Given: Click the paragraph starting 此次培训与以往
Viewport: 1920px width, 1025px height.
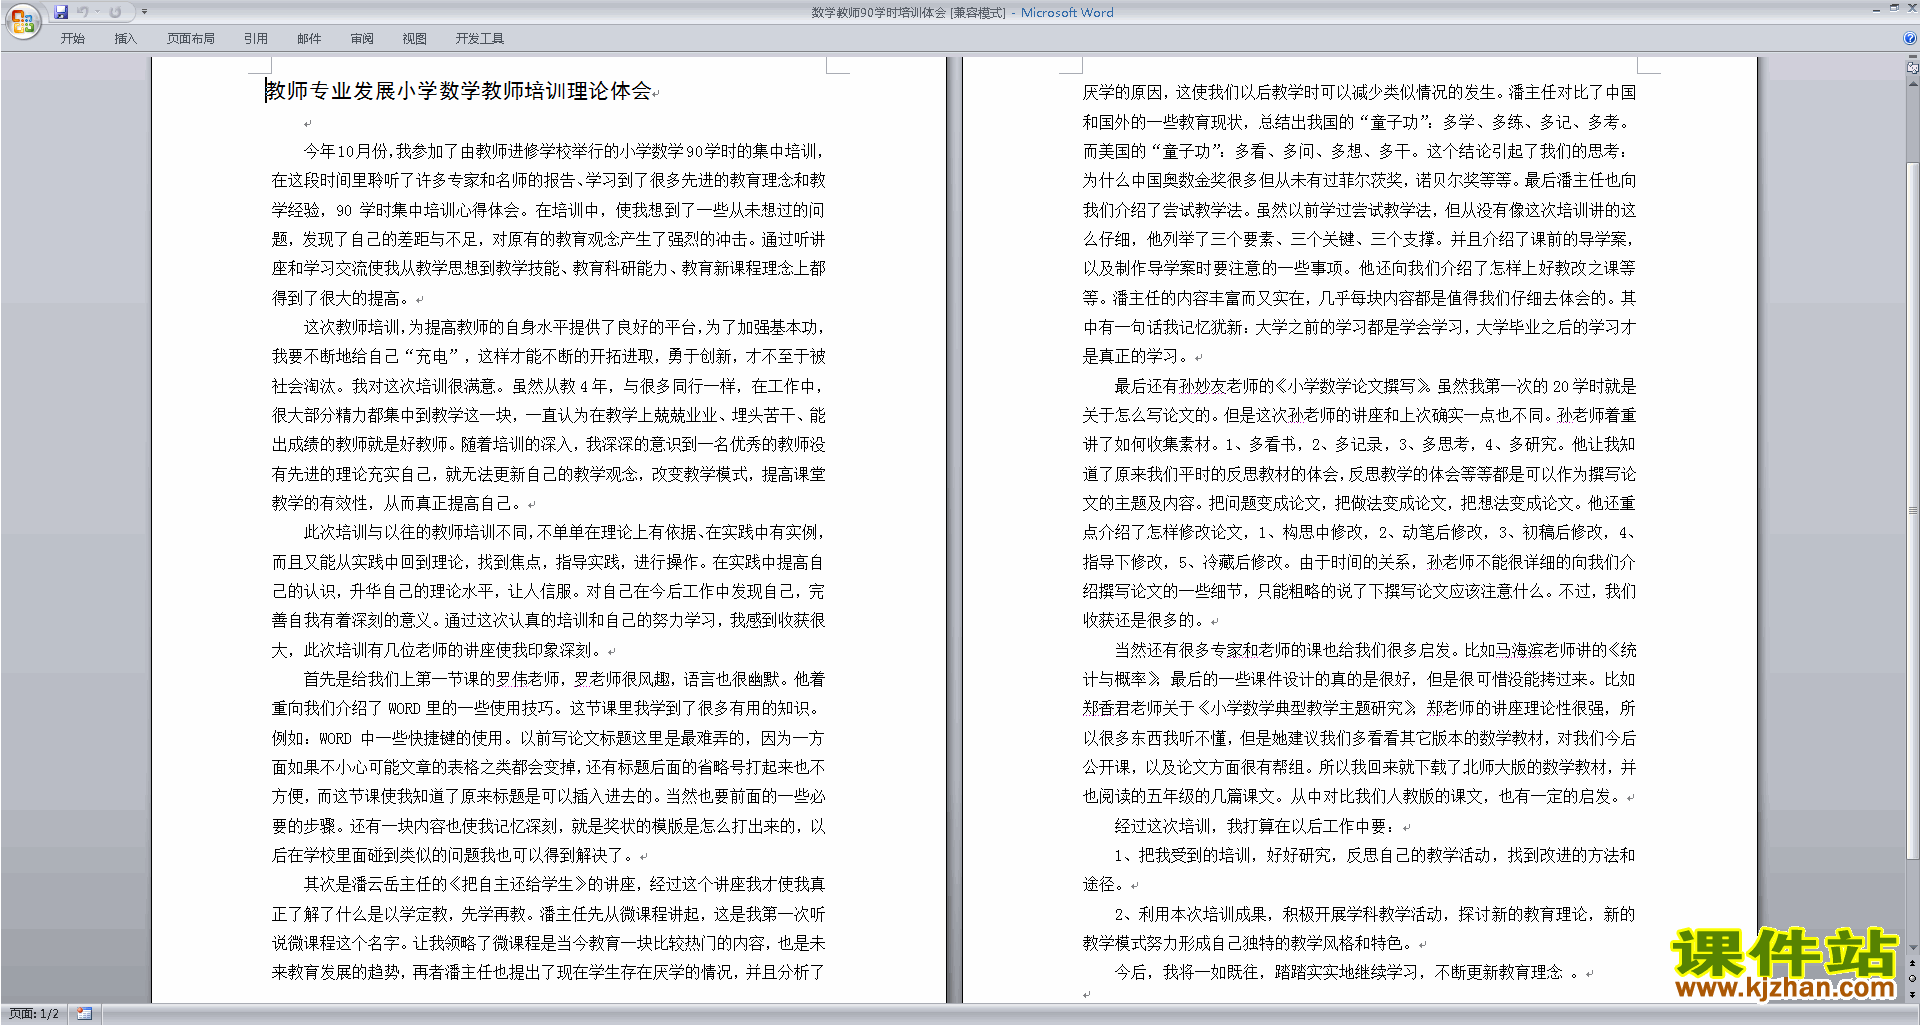Looking at the screenshot, I should (549, 591).
